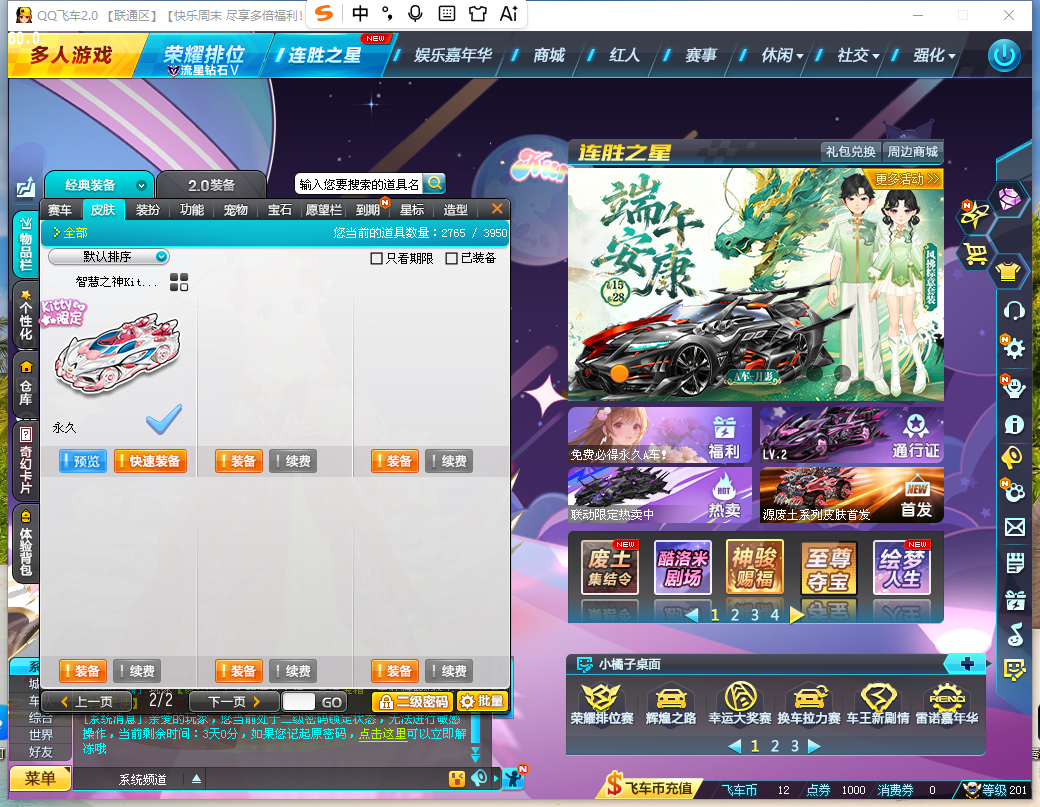Open the grid view icon beside item name

coord(179,282)
